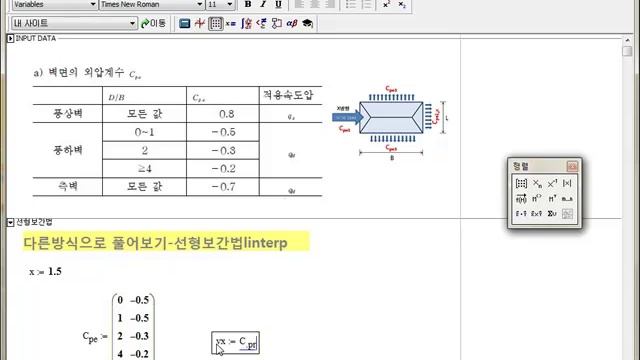Toggle the Vector and Matrix toolbar button
640x360 pixels.
216,23
